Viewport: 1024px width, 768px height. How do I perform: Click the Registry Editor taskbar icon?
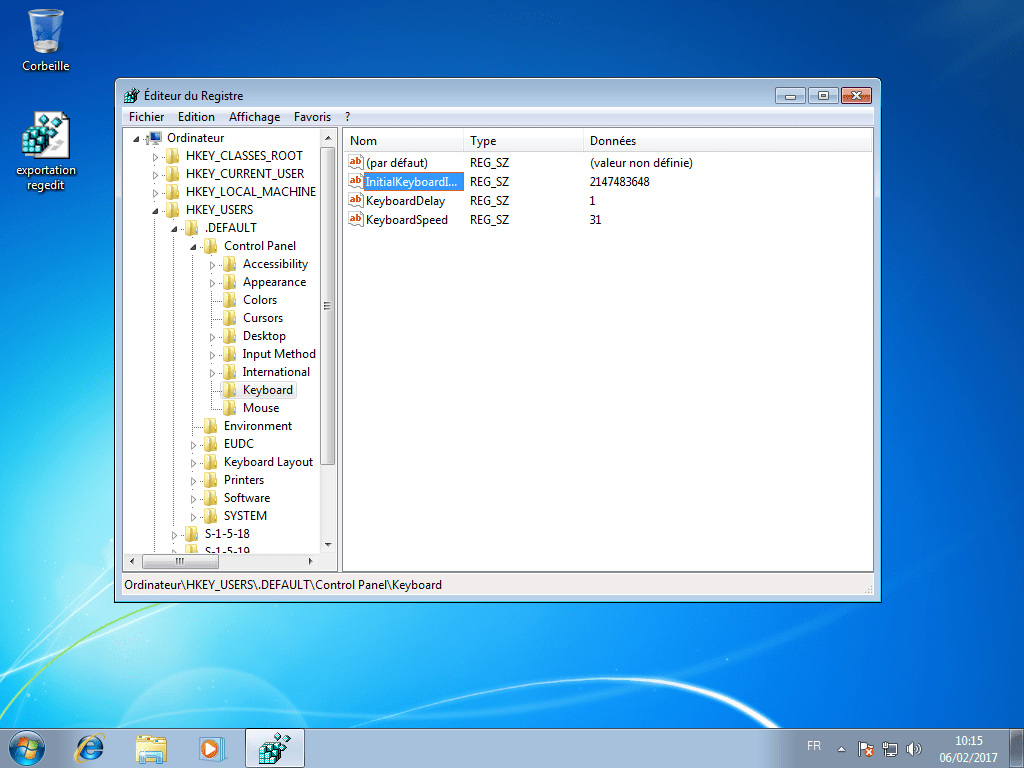pyautogui.click(x=274, y=747)
